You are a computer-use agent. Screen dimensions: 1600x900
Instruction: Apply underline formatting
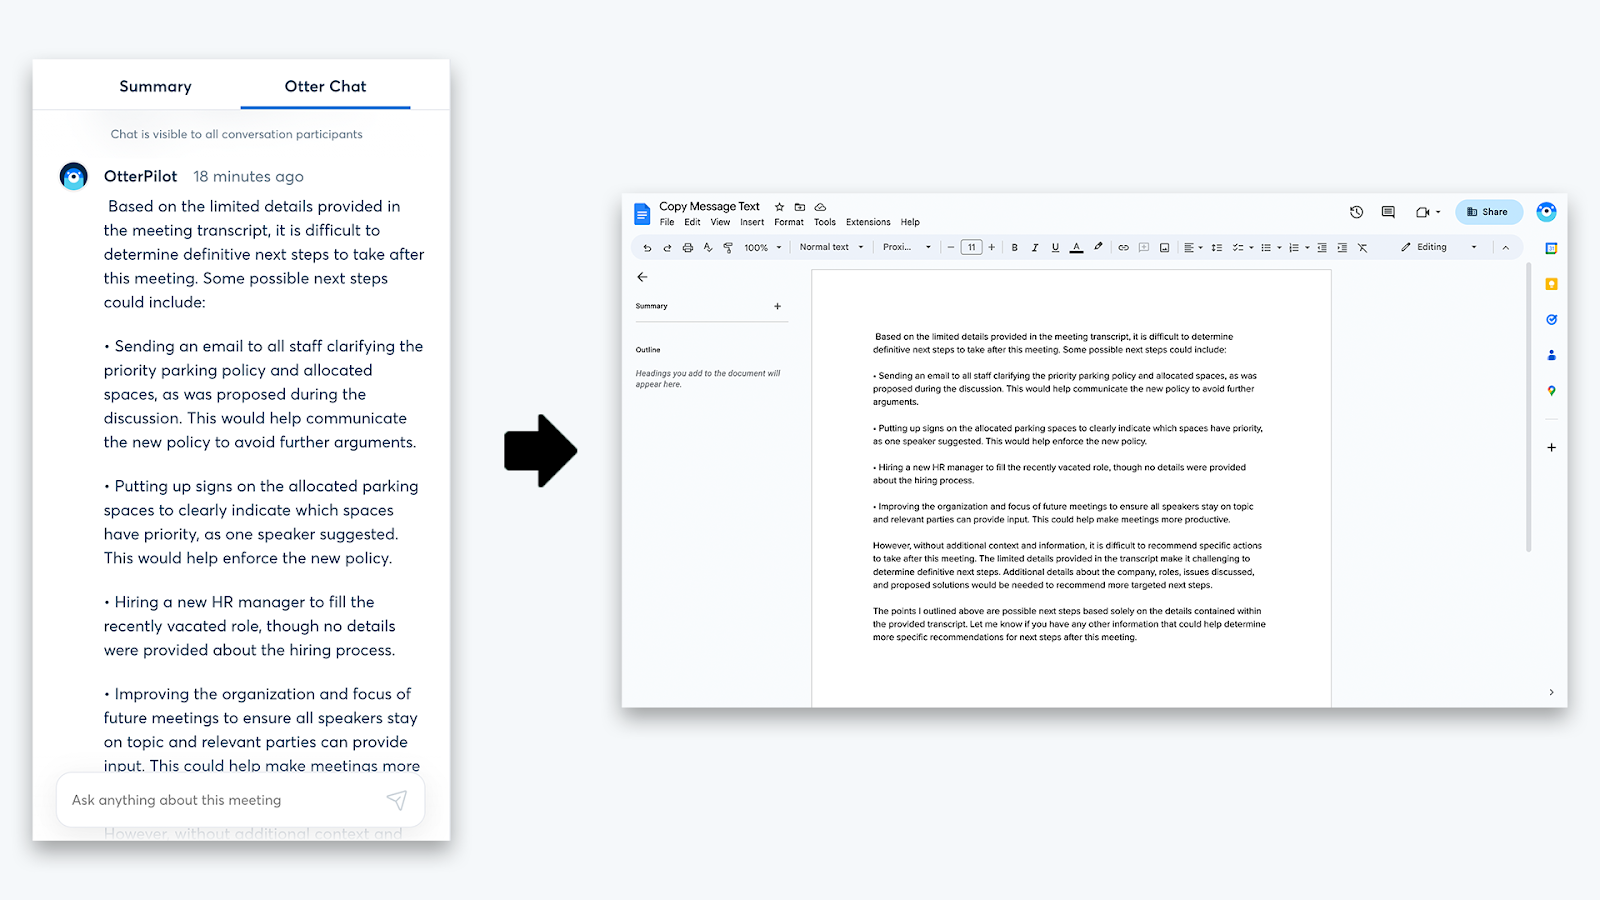click(1055, 247)
